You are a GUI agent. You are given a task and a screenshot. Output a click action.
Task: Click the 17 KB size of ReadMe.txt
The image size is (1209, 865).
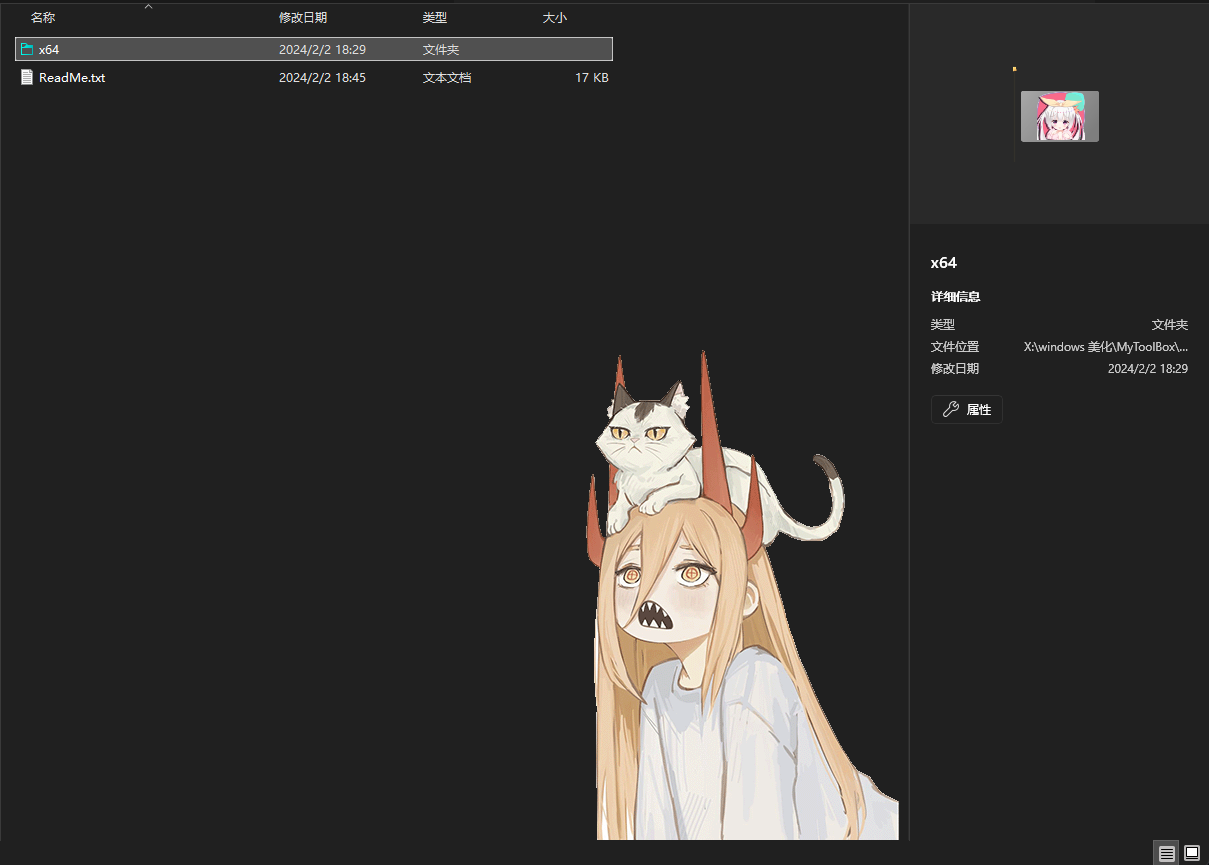click(591, 77)
